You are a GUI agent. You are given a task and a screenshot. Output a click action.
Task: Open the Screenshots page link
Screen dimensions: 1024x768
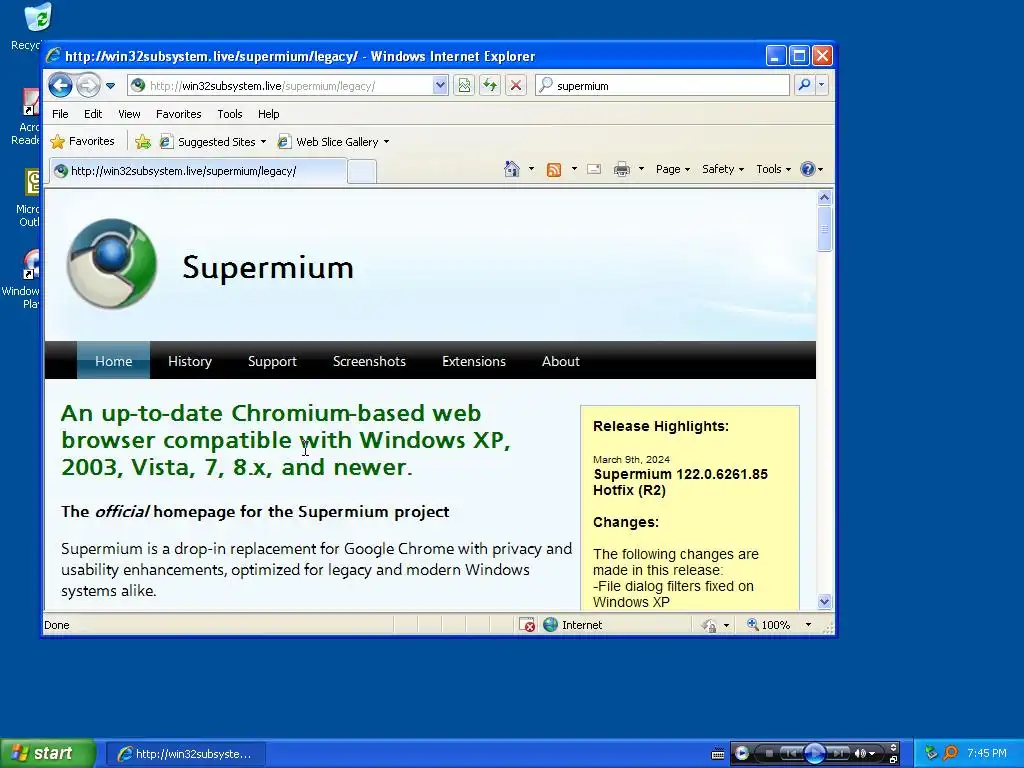(369, 361)
